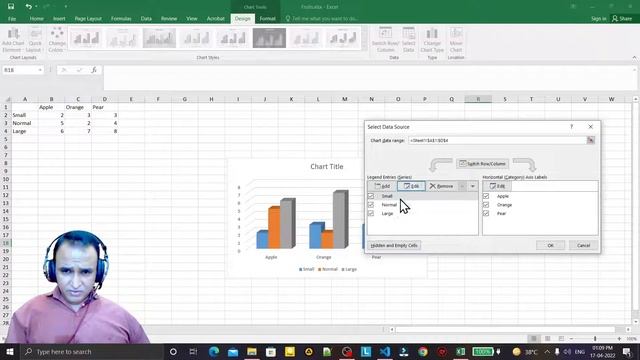Open Mail app from taskbar
Screen dimensions: 640x360
(x=233, y=351)
